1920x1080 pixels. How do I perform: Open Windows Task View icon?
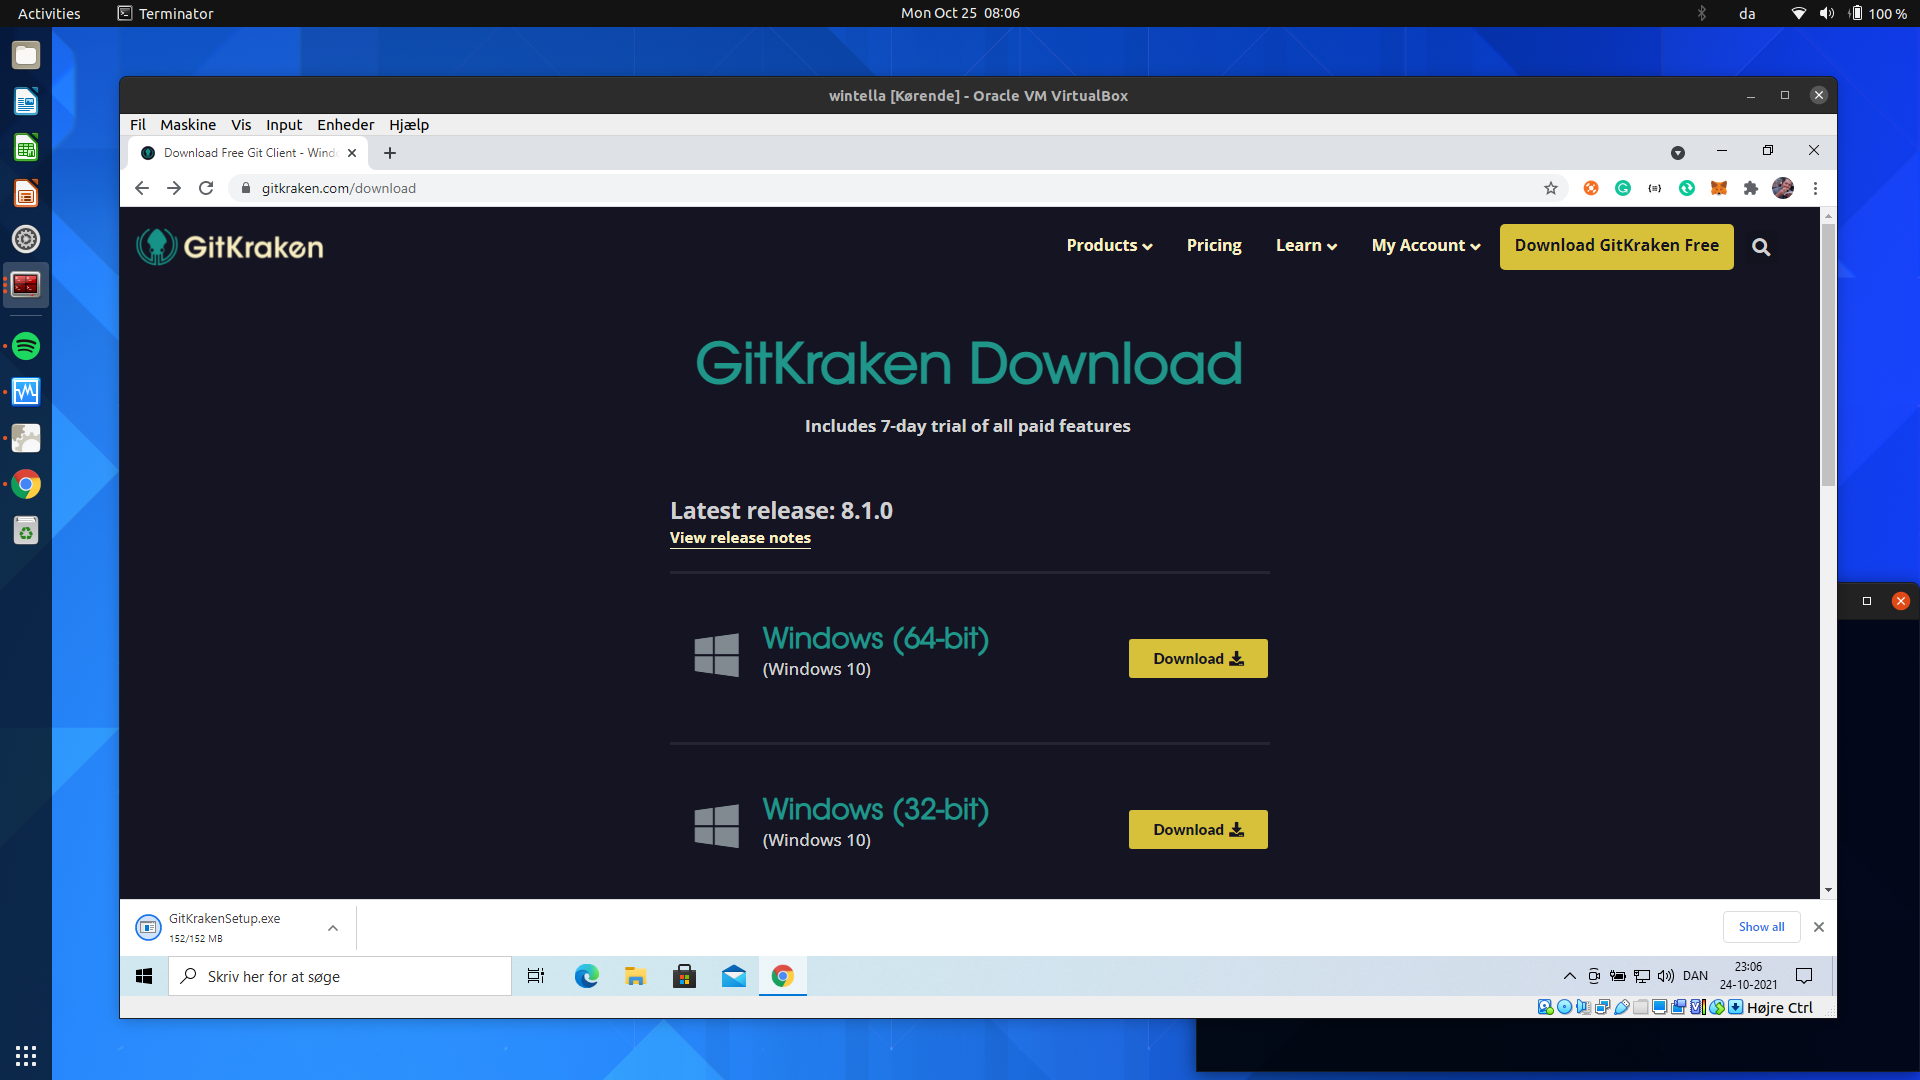point(536,976)
